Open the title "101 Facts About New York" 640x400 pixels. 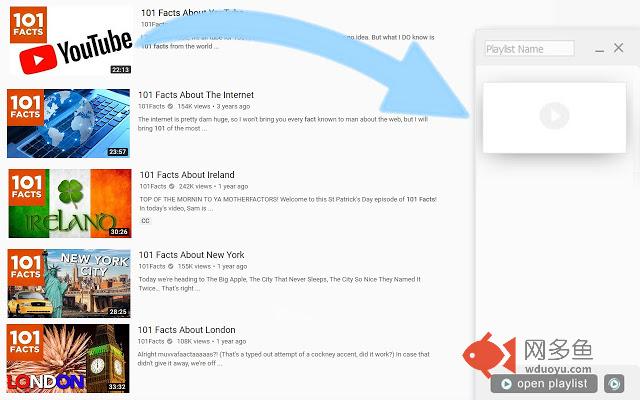191,255
